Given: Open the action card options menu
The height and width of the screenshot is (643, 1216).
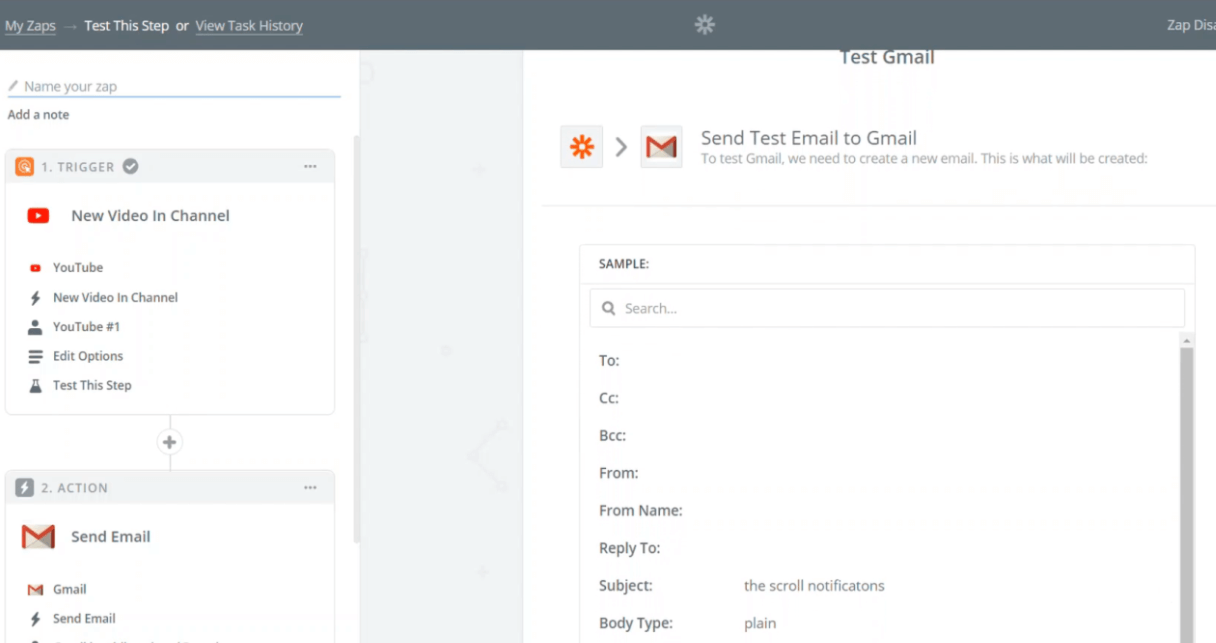Looking at the screenshot, I should click(310, 487).
